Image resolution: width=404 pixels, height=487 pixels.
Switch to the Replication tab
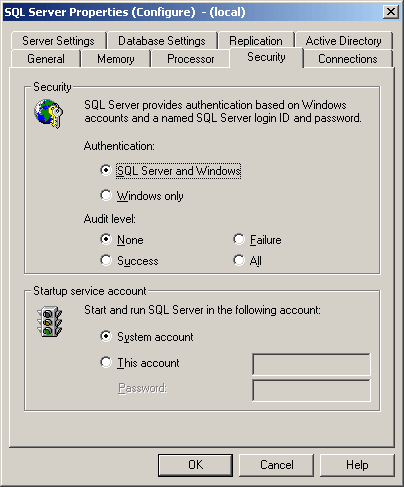(256, 41)
